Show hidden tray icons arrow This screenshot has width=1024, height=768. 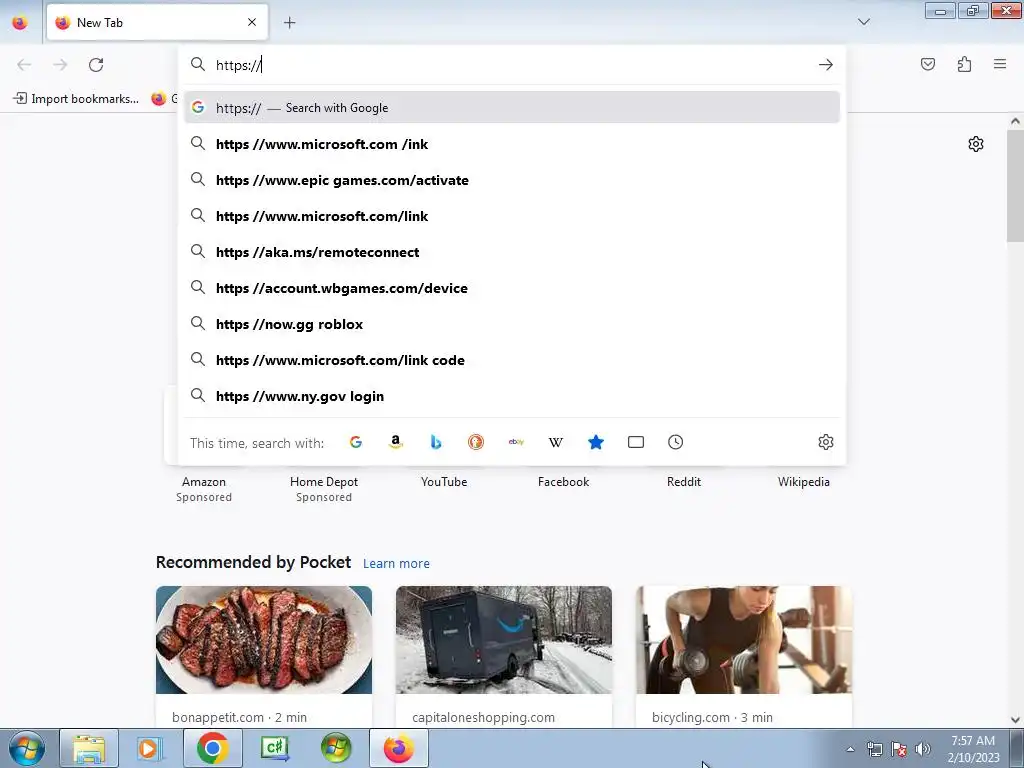850,749
